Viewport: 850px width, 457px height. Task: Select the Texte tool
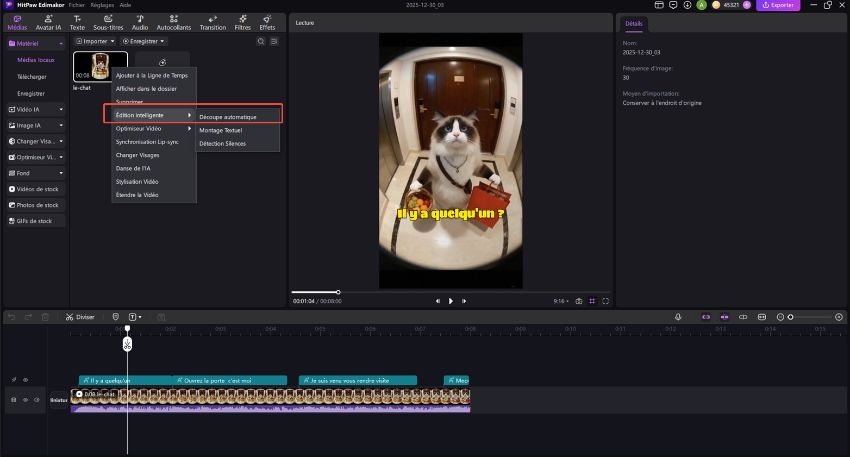tap(77, 23)
